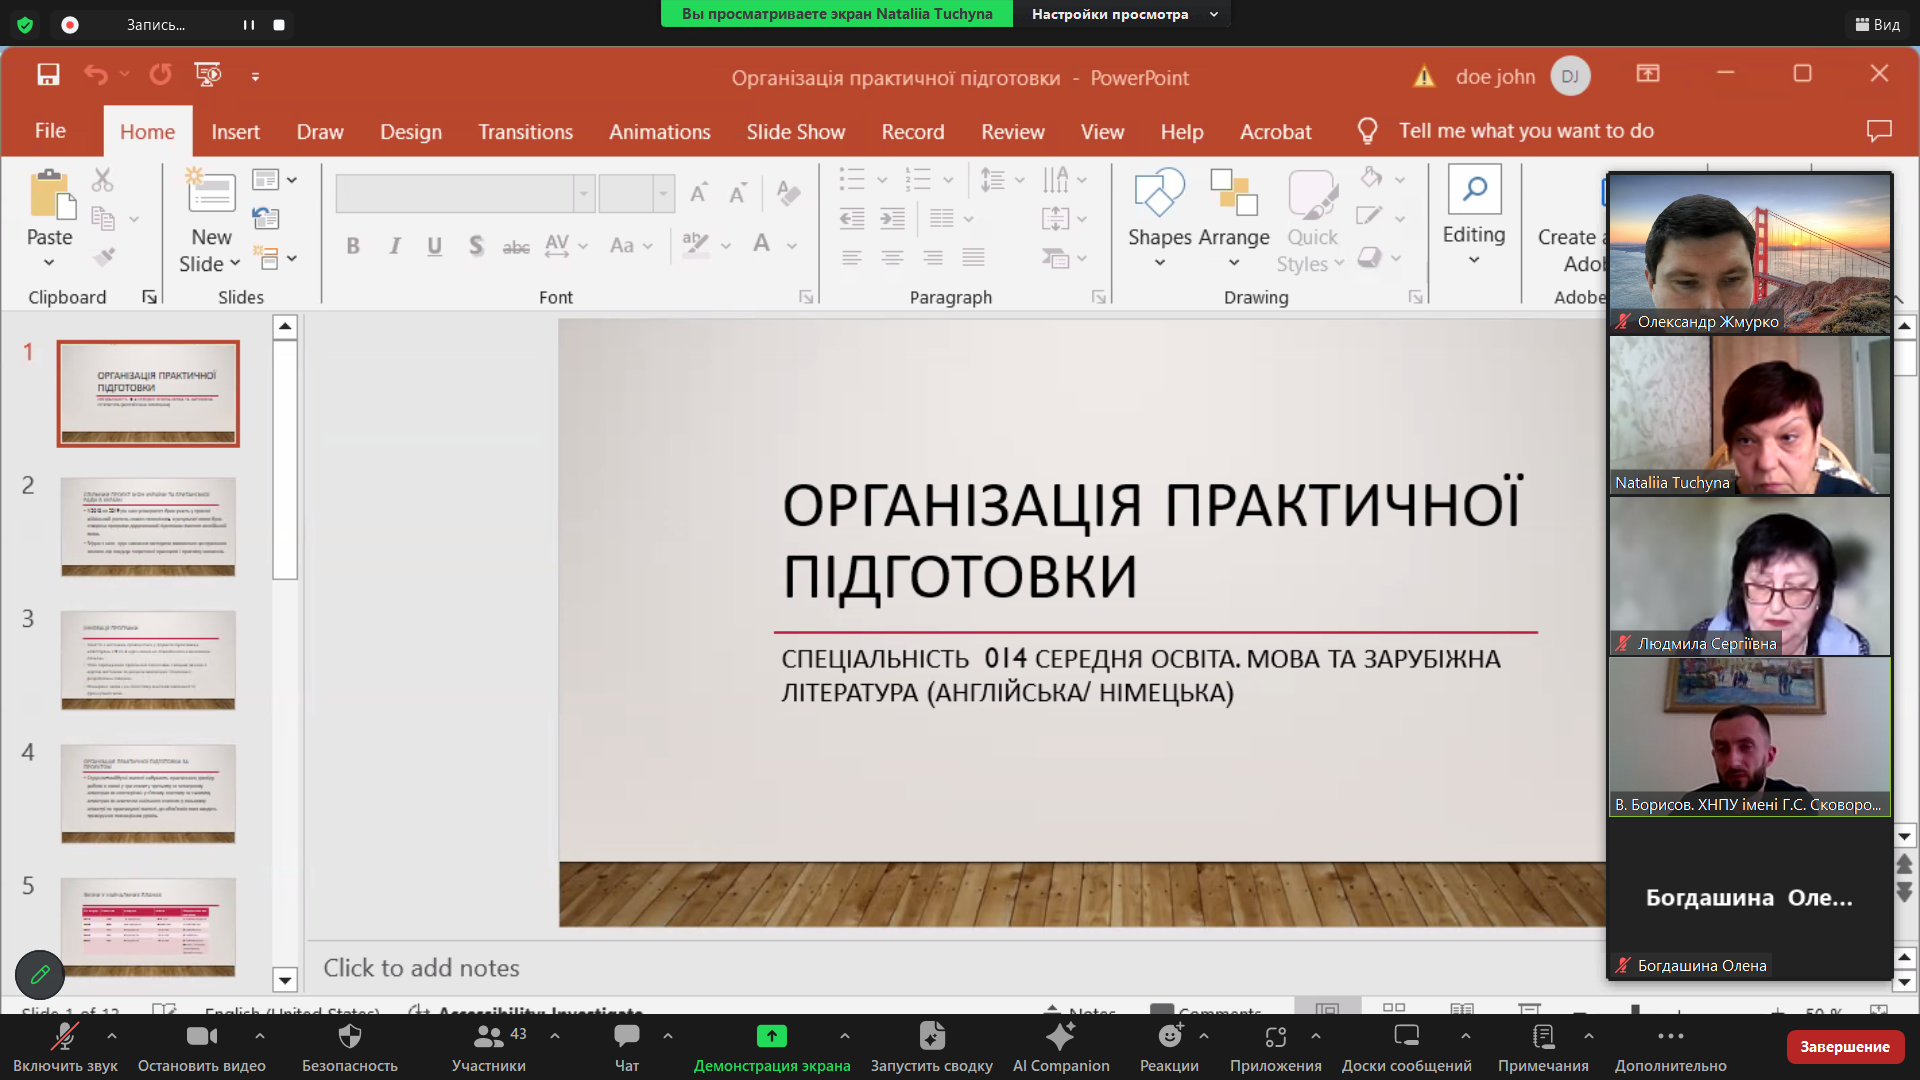Click the Increase Font Size icon
This screenshot has height=1080, width=1920.
point(699,193)
